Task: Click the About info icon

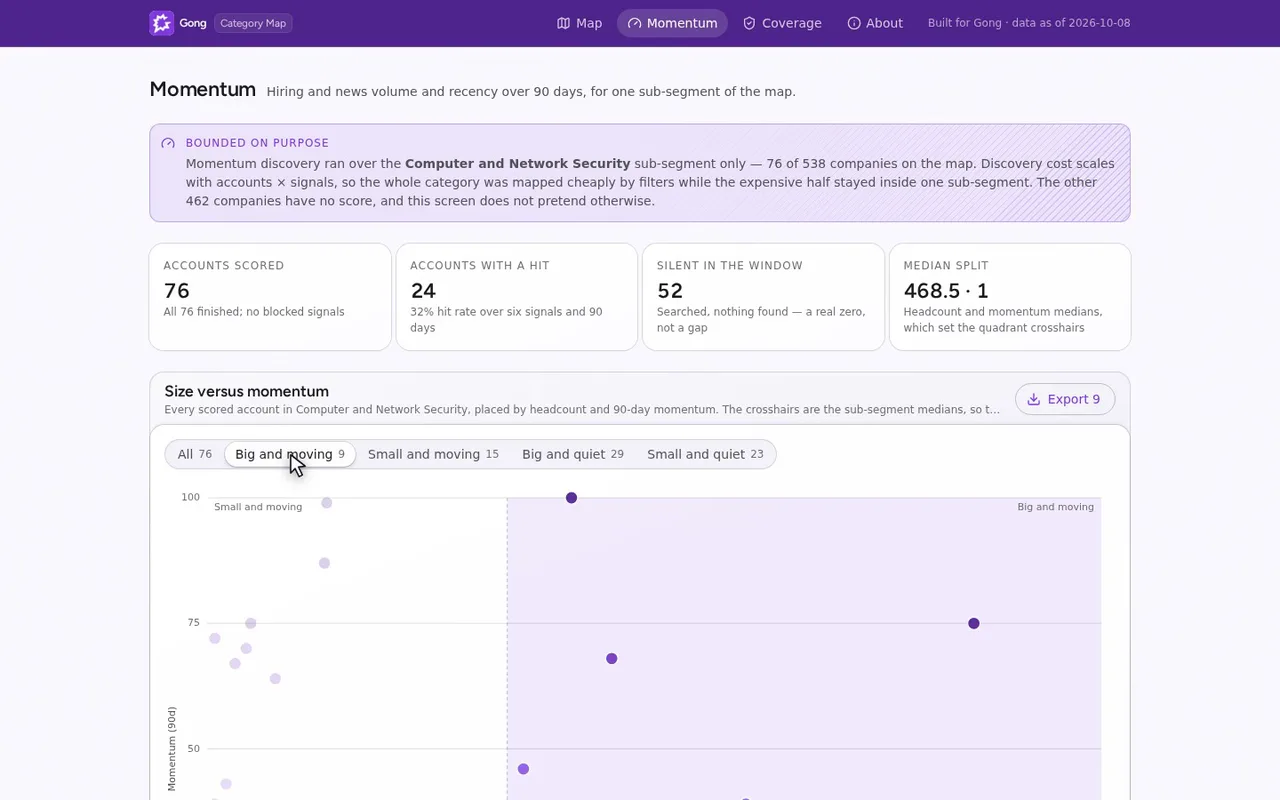Action: point(854,23)
